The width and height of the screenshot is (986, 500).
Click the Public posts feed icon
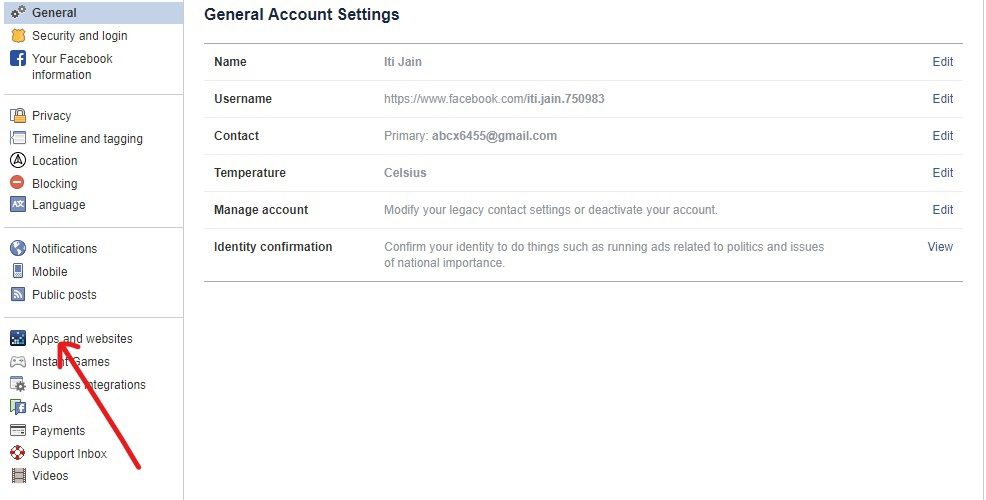tap(18, 294)
